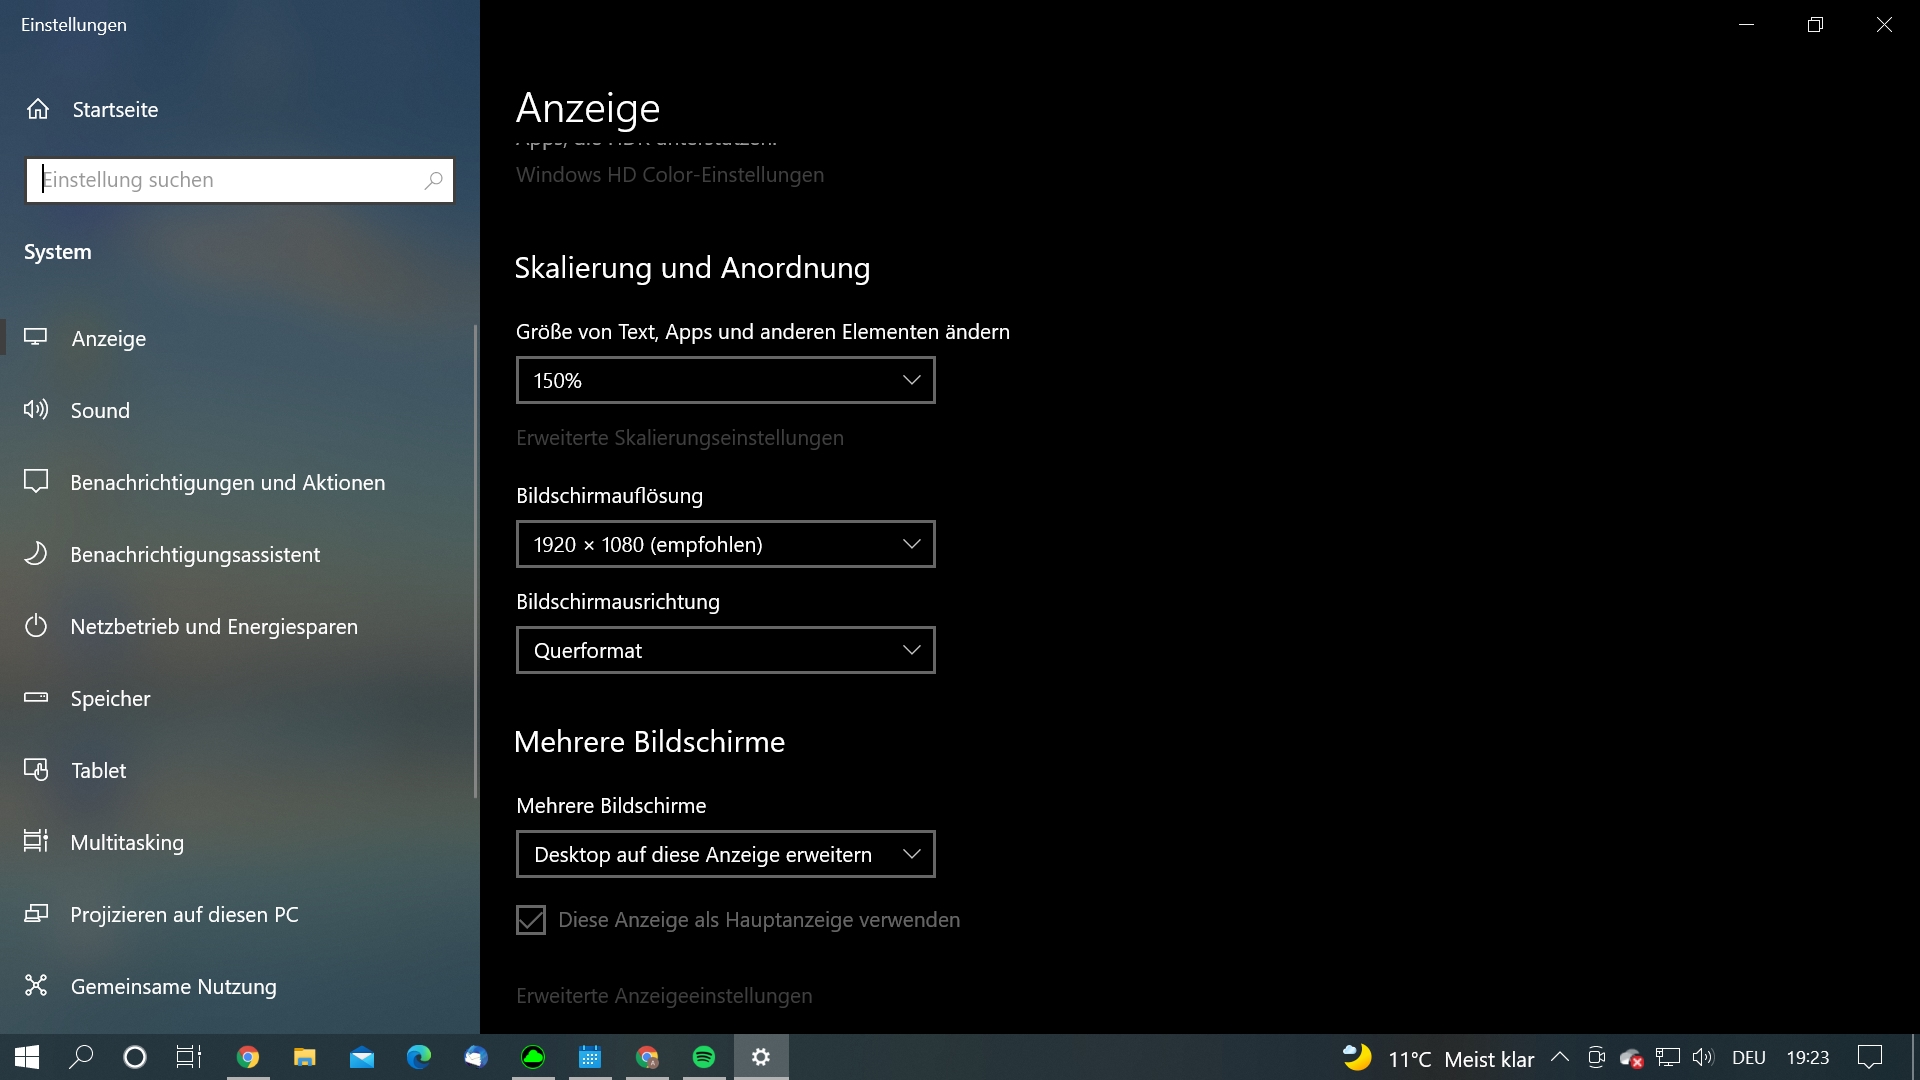This screenshot has width=1920, height=1080.
Task: Open the Querformat orientation dropdown
Action: point(725,650)
